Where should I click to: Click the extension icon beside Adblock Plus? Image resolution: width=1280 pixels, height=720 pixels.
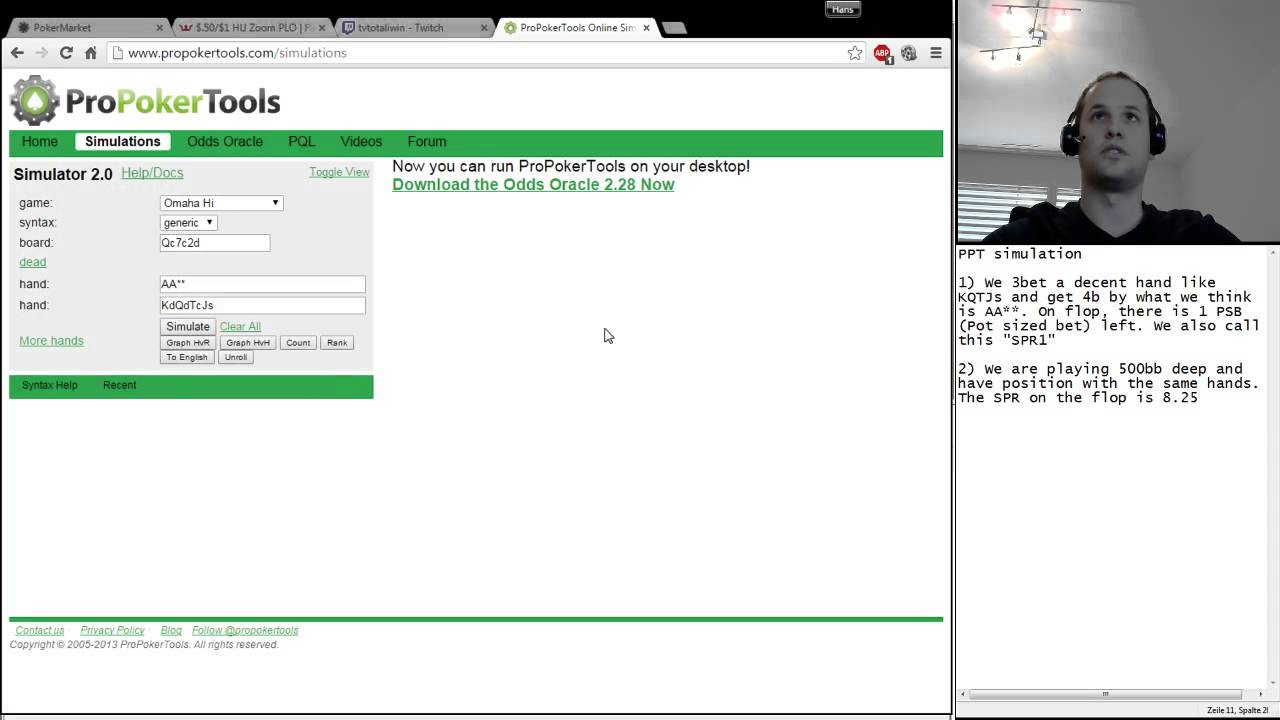(908, 53)
